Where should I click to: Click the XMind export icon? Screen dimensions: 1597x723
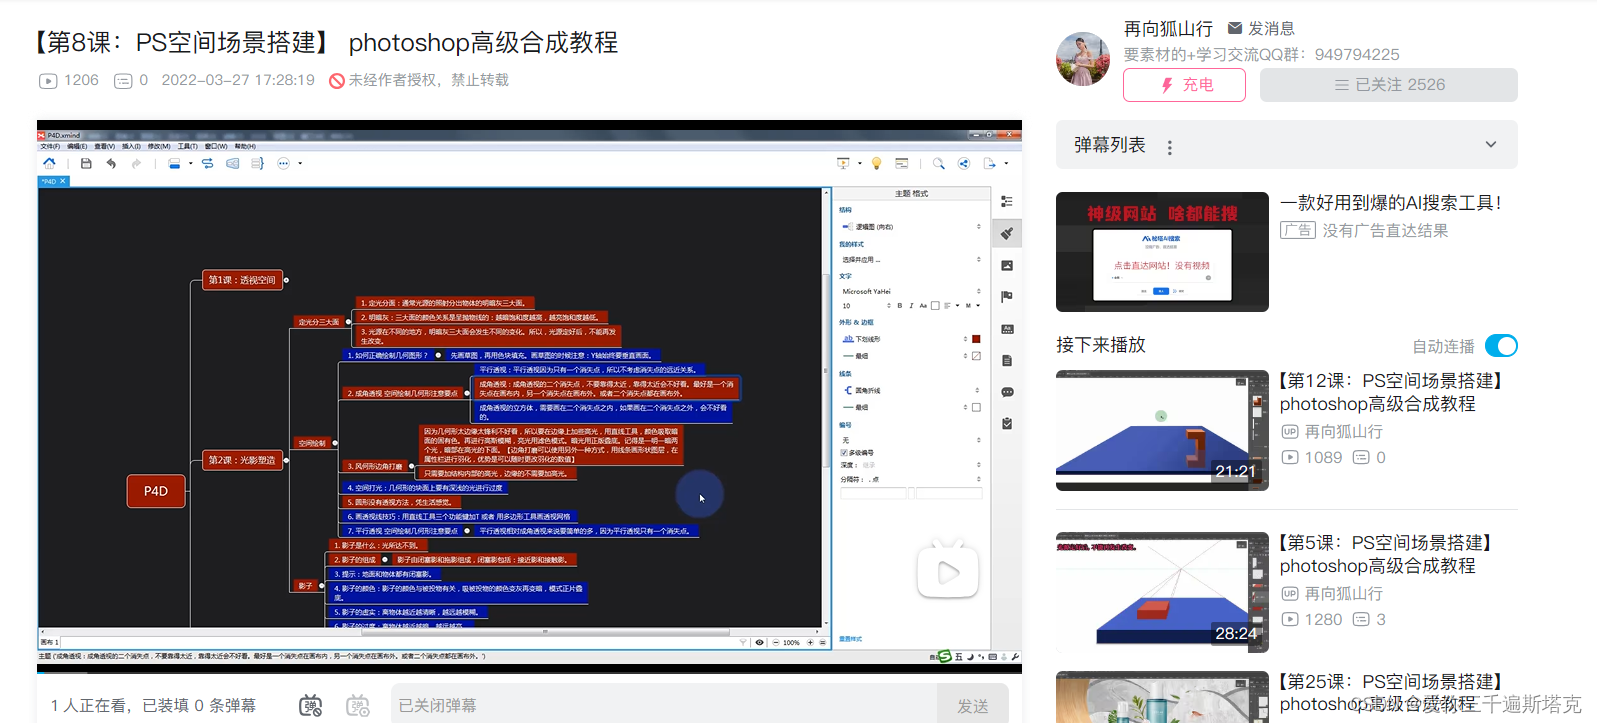(x=989, y=163)
